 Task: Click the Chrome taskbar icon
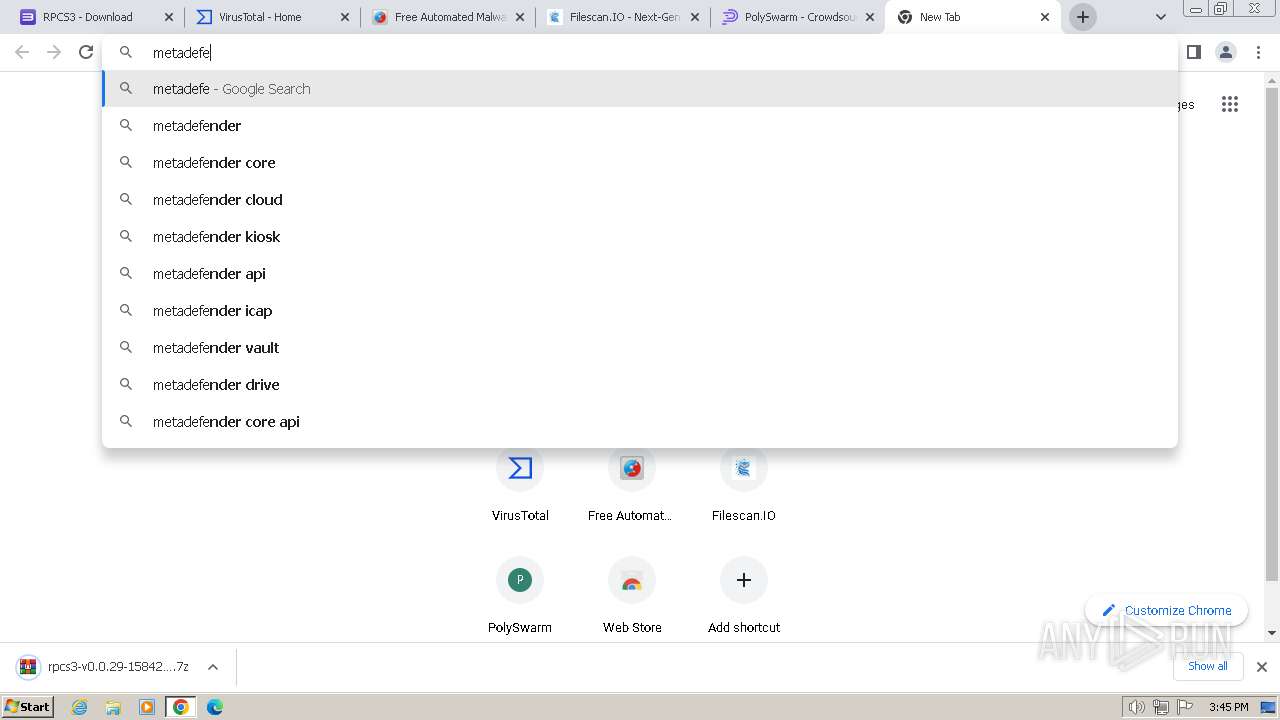(x=181, y=707)
